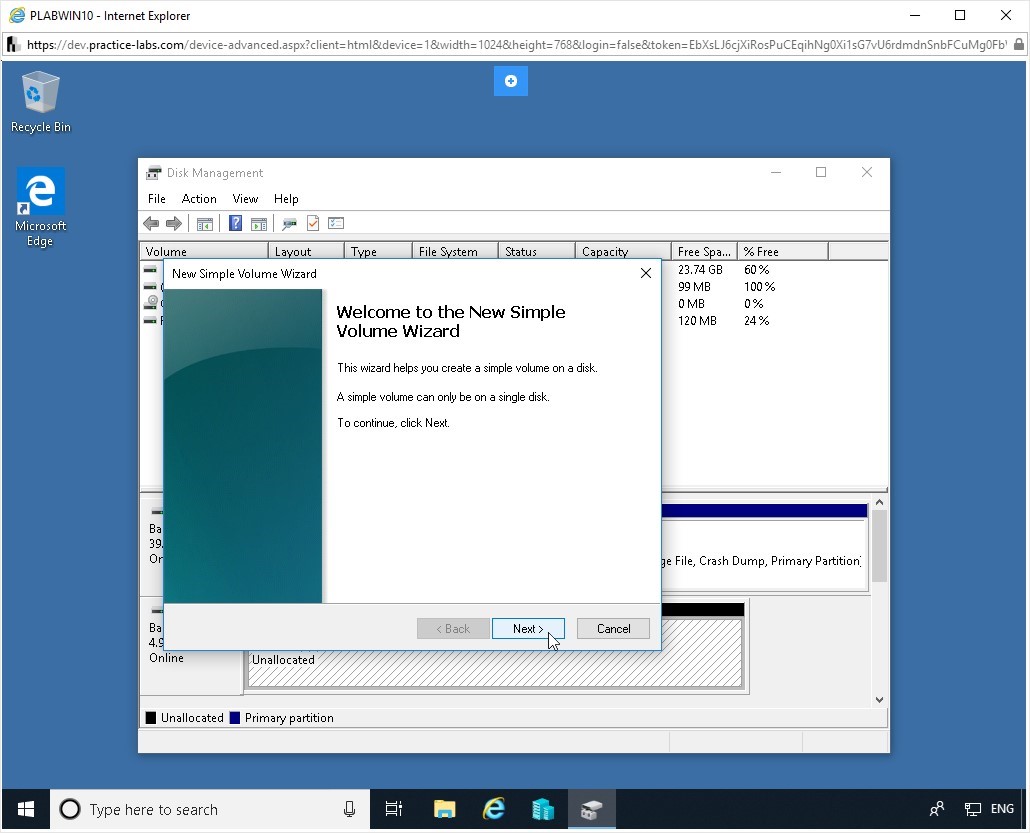Select the Microsoft Edge desktop shortcut

pyautogui.click(x=40, y=208)
